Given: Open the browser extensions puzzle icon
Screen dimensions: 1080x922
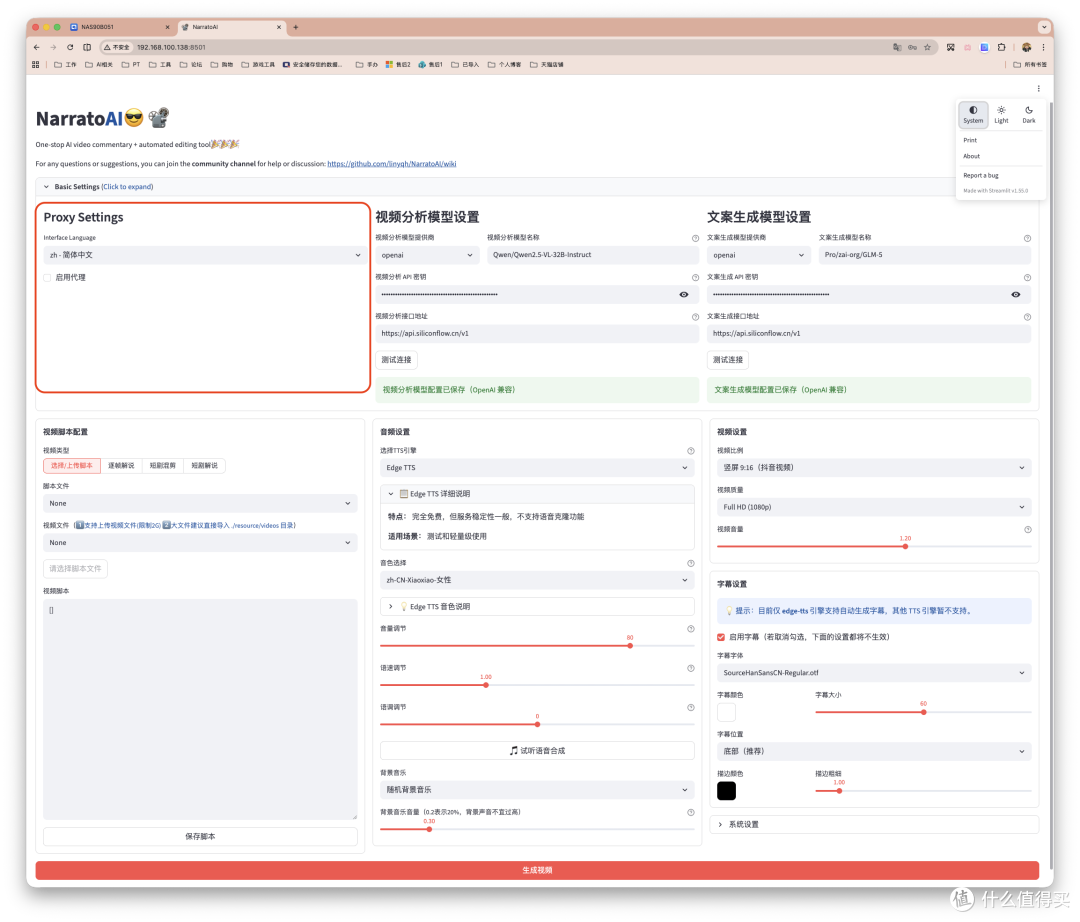Looking at the screenshot, I should coord(1001,48).
